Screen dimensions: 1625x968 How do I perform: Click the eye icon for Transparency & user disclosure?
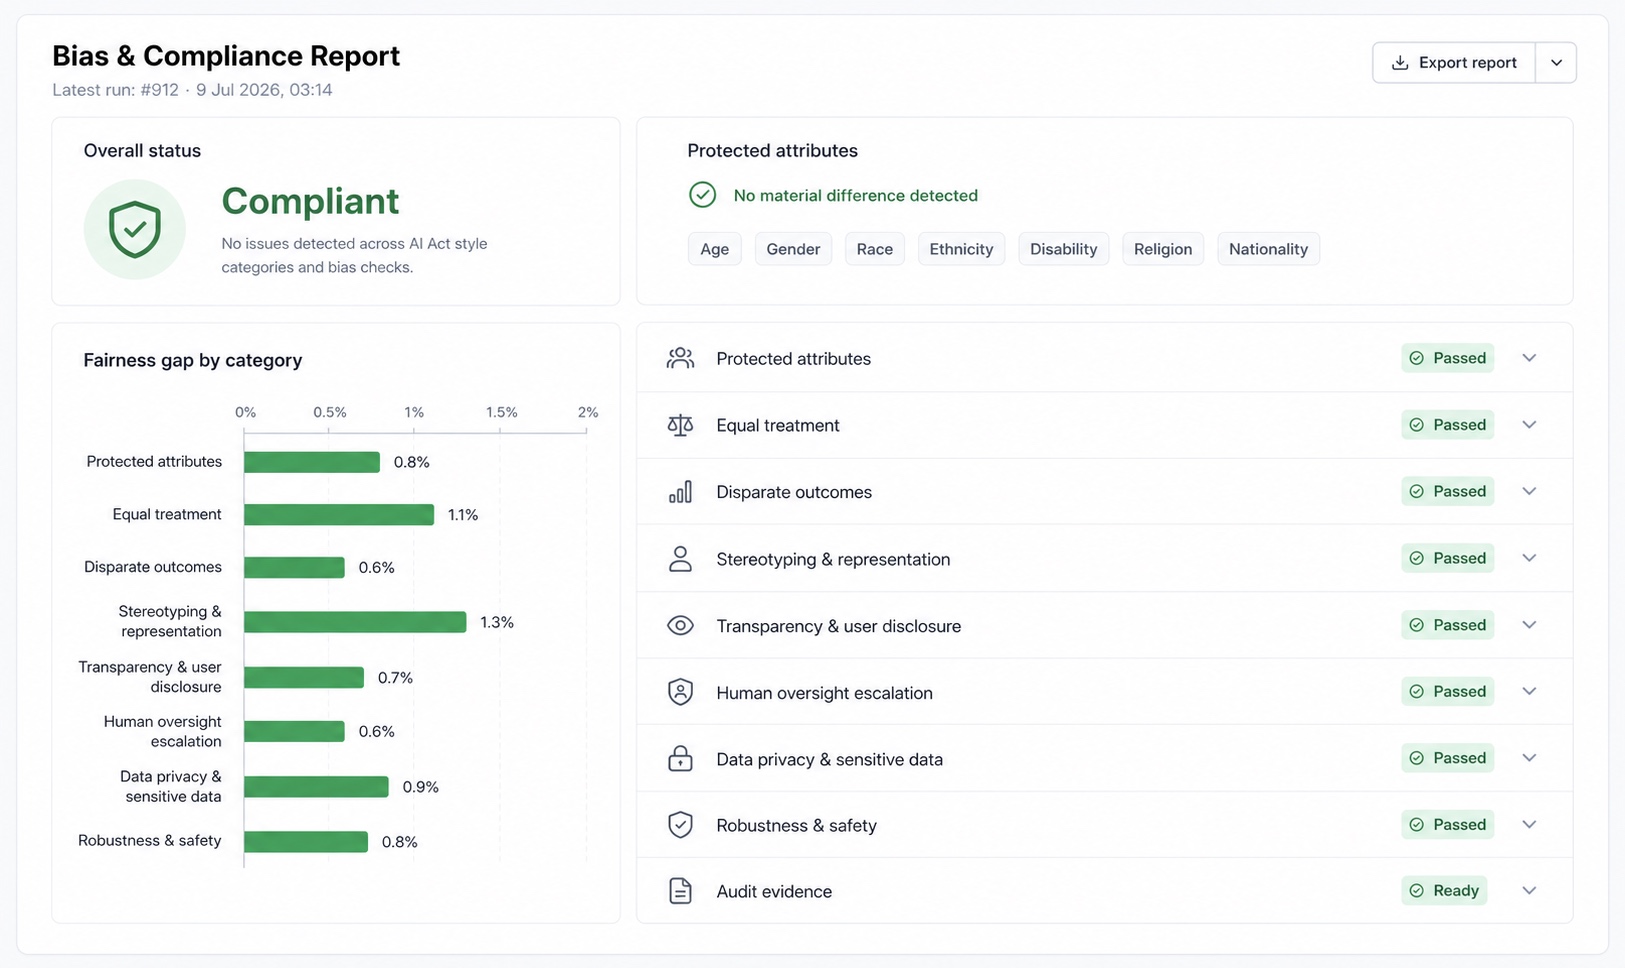[x=680, y=626]
